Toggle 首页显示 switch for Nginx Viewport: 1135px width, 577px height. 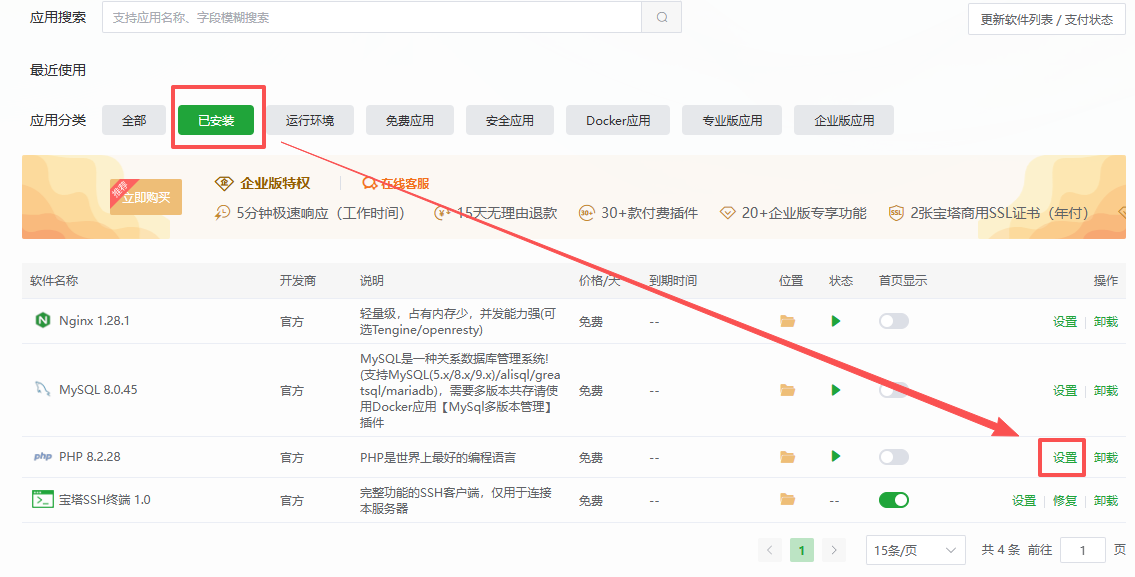click(x=894, y=320)
